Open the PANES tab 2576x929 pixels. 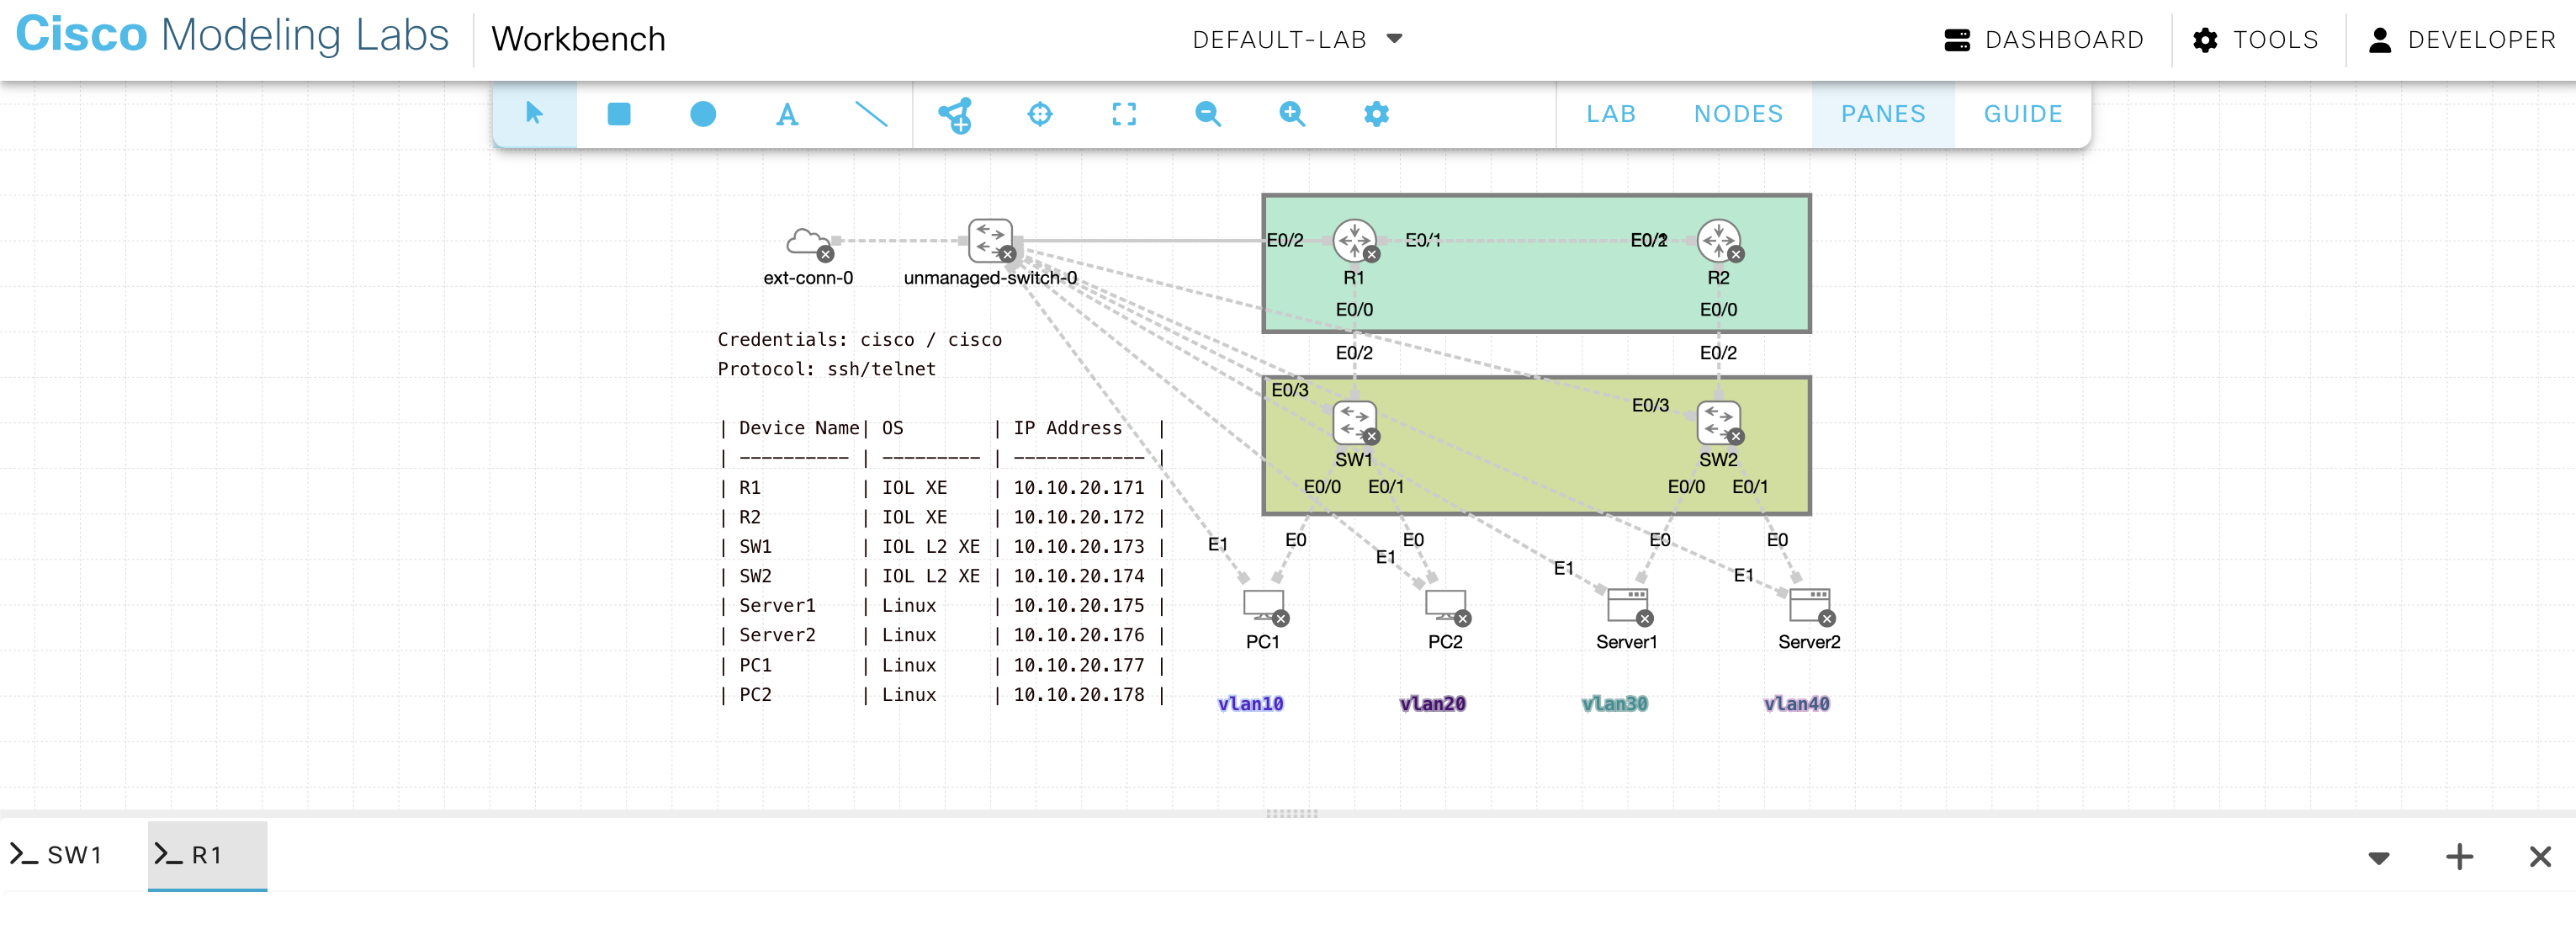1883,114
